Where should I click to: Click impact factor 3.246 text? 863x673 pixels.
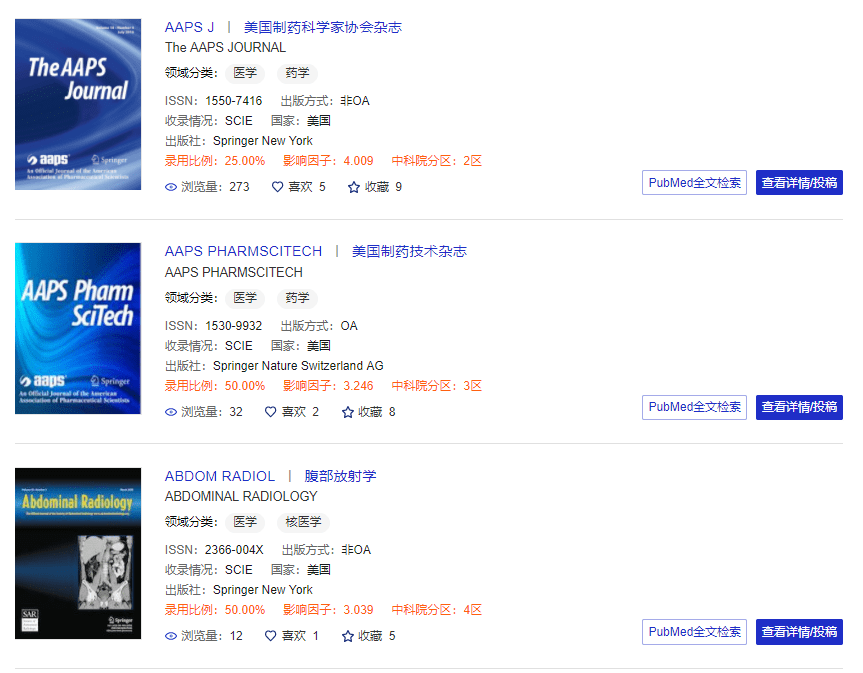pyautogui.click(x=358, y=386)
